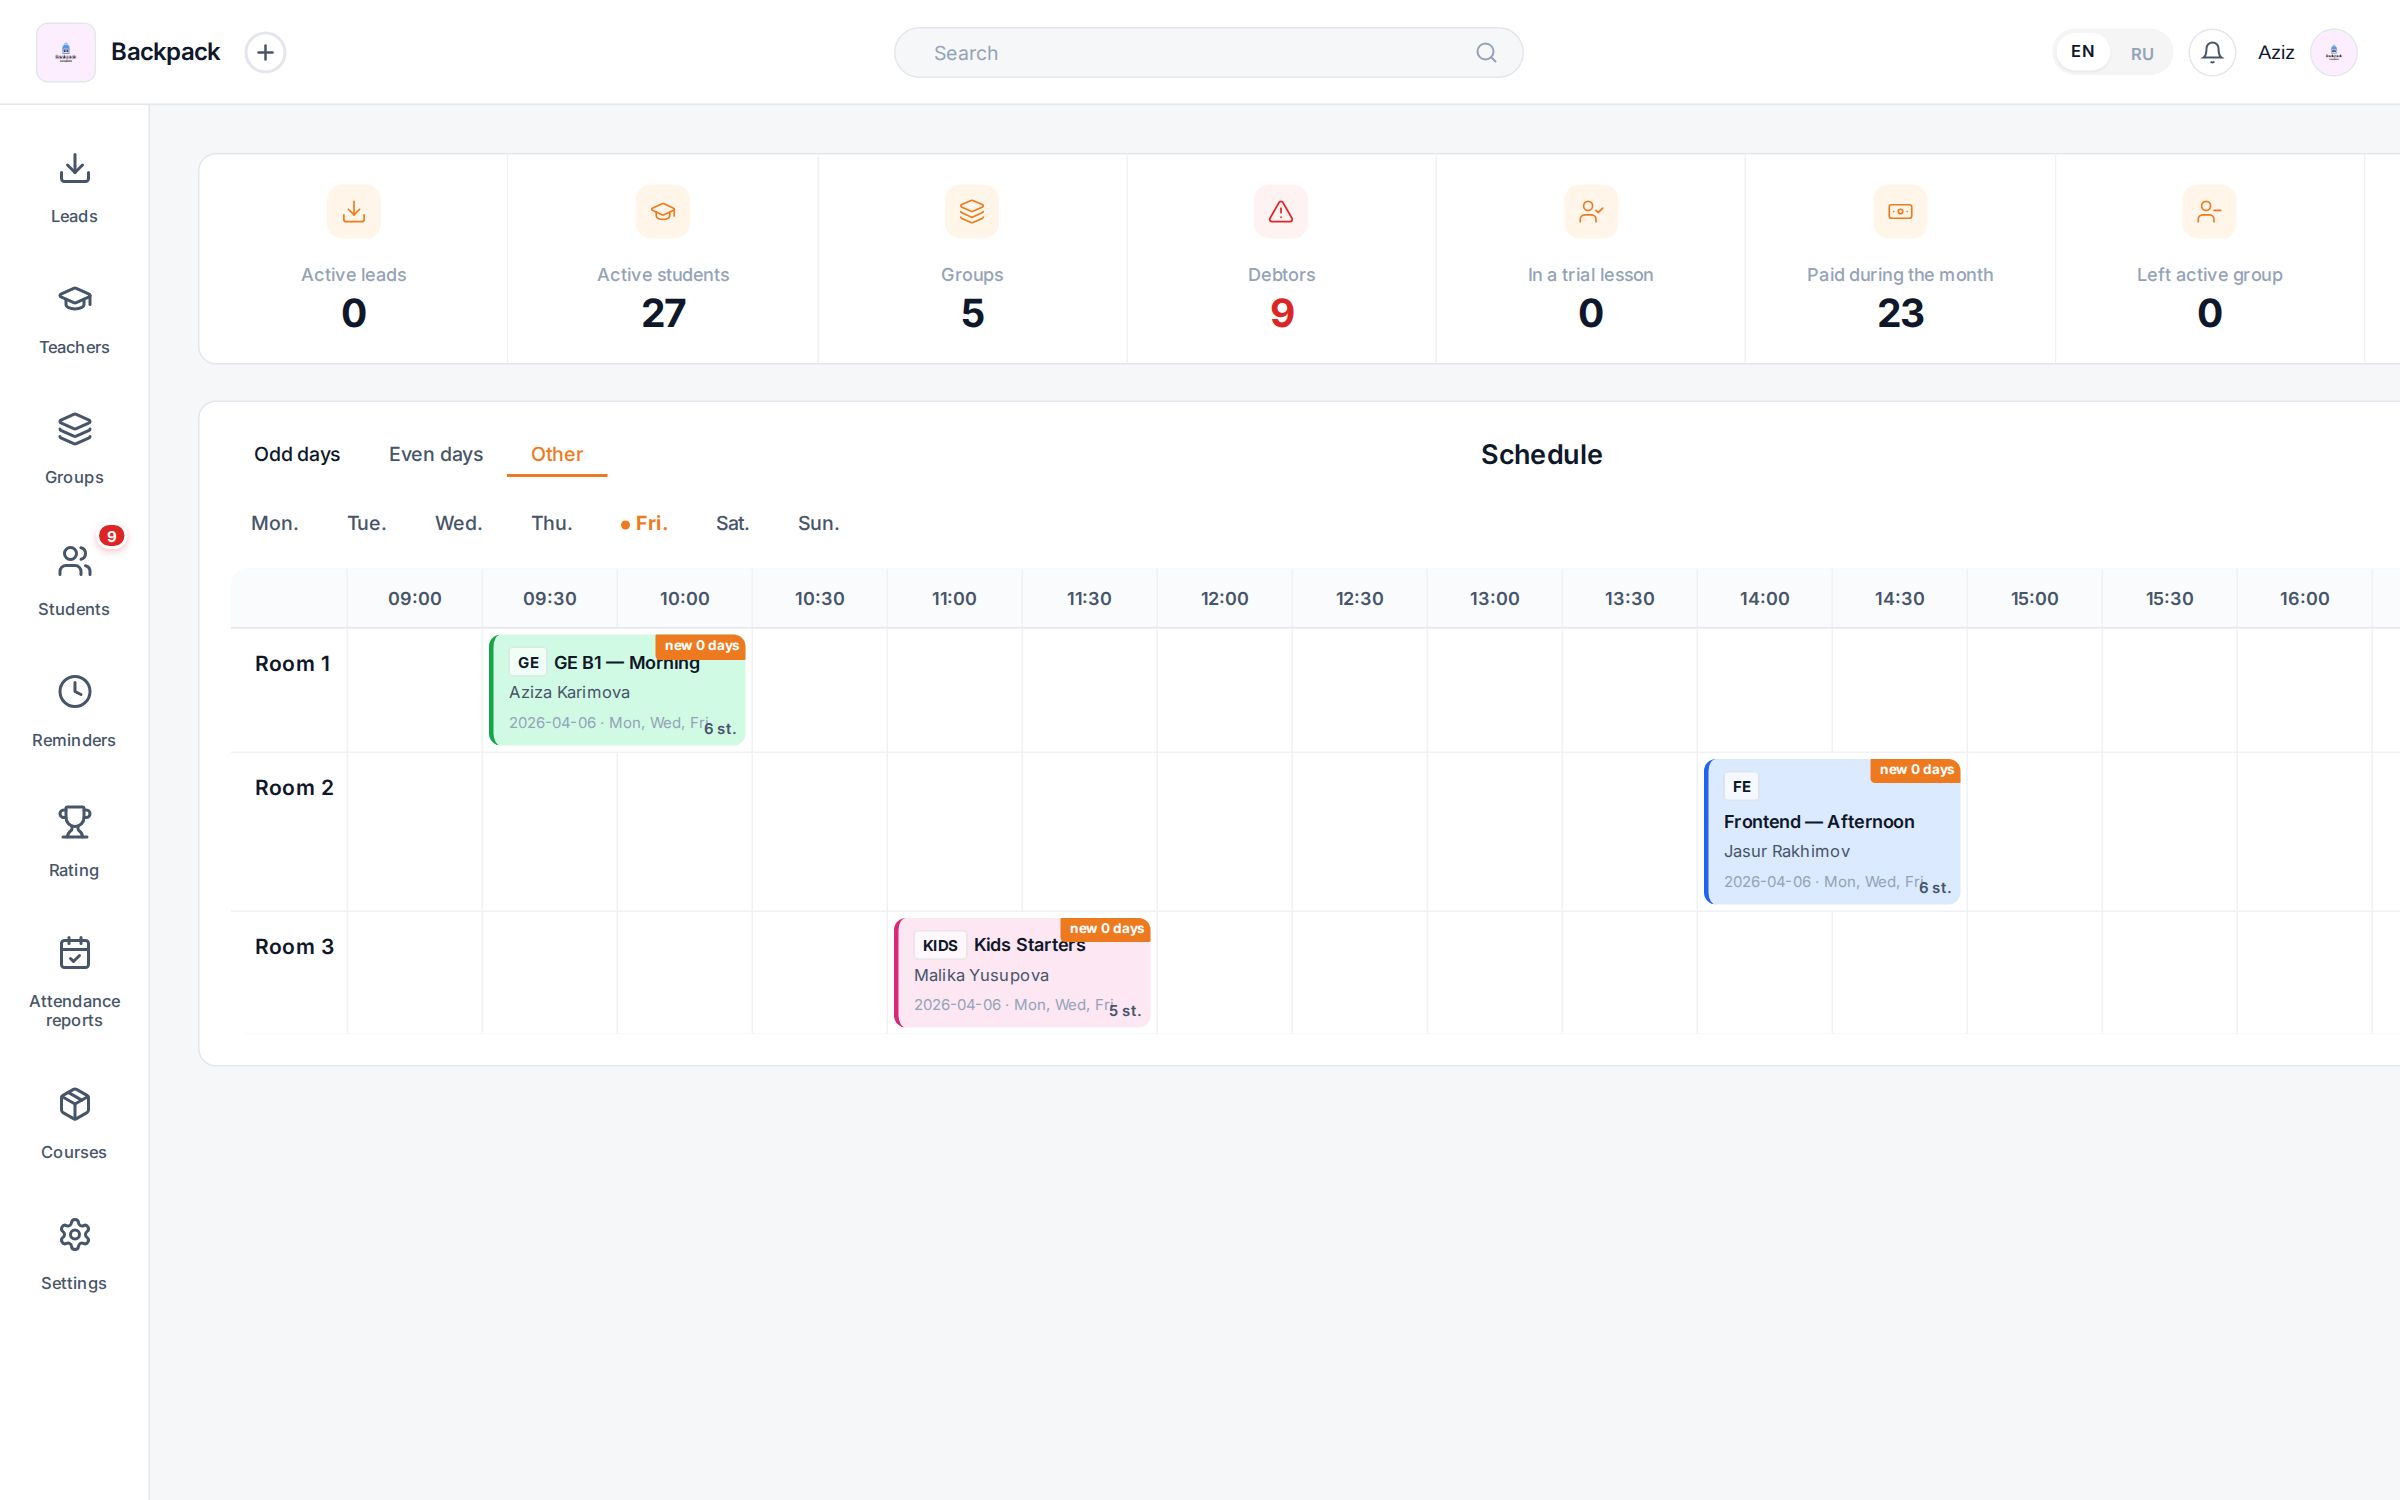Click the Backpack brand name

[x=165, y=52]
